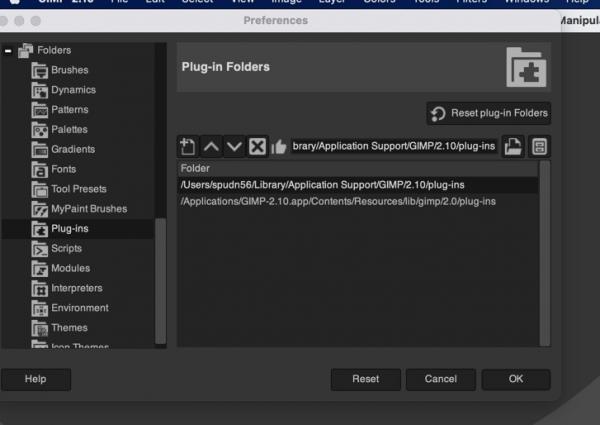Add a new plug-in folder entry
600x425 pixels.
pyautogui.click(x=188, y=147)
